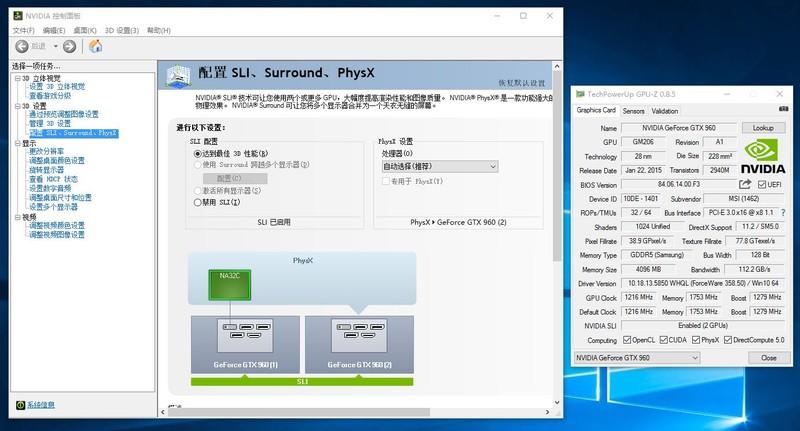Click the NVIDIA logo in GPU-Z
The height and width of the screenshot is (431, 800).
point(762,156)
